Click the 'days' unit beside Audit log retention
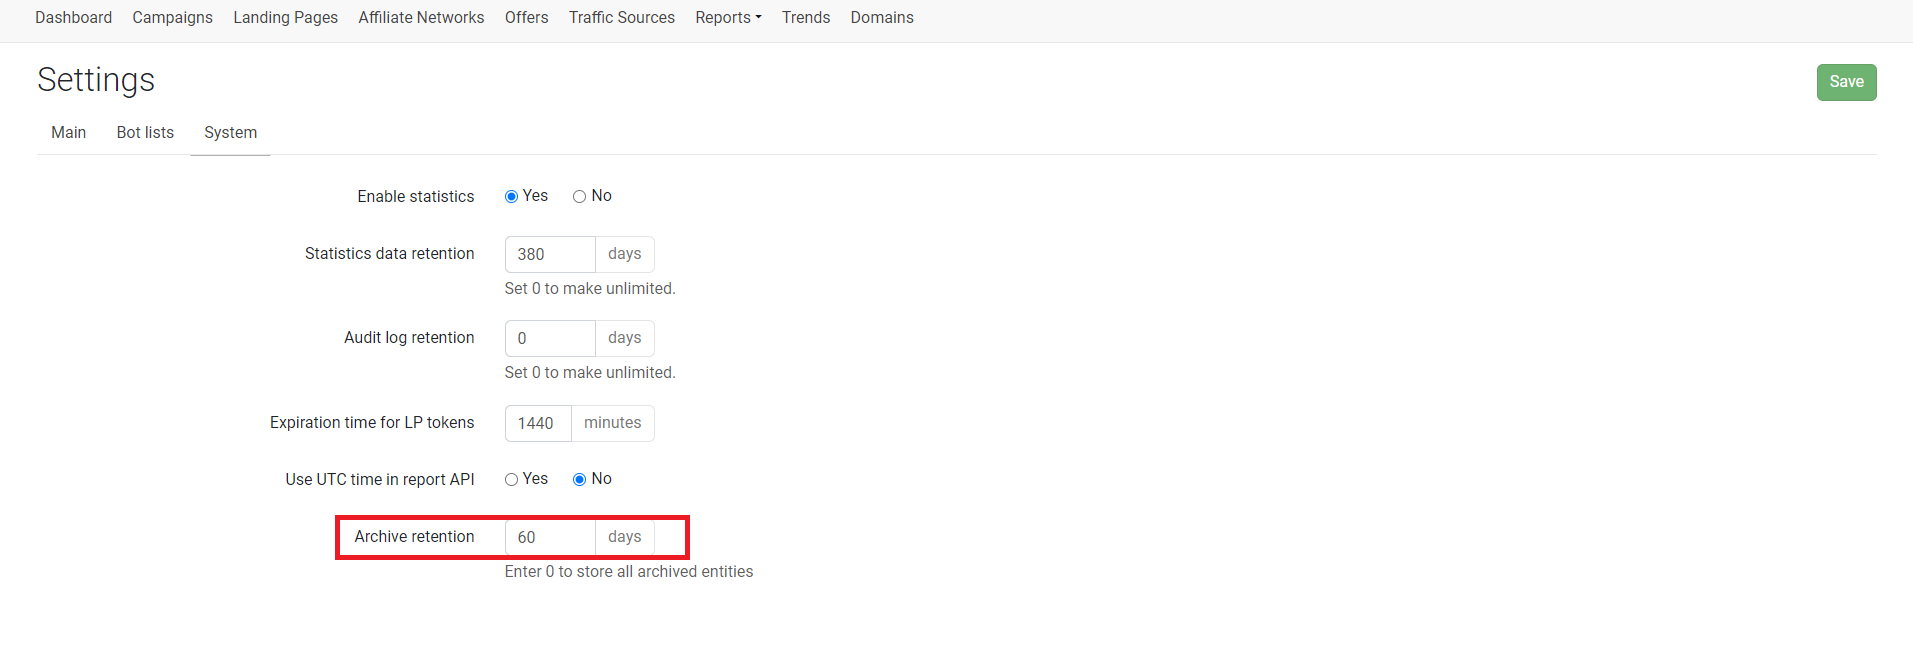This screenshot has width=1913, height=659. point(625,338)
